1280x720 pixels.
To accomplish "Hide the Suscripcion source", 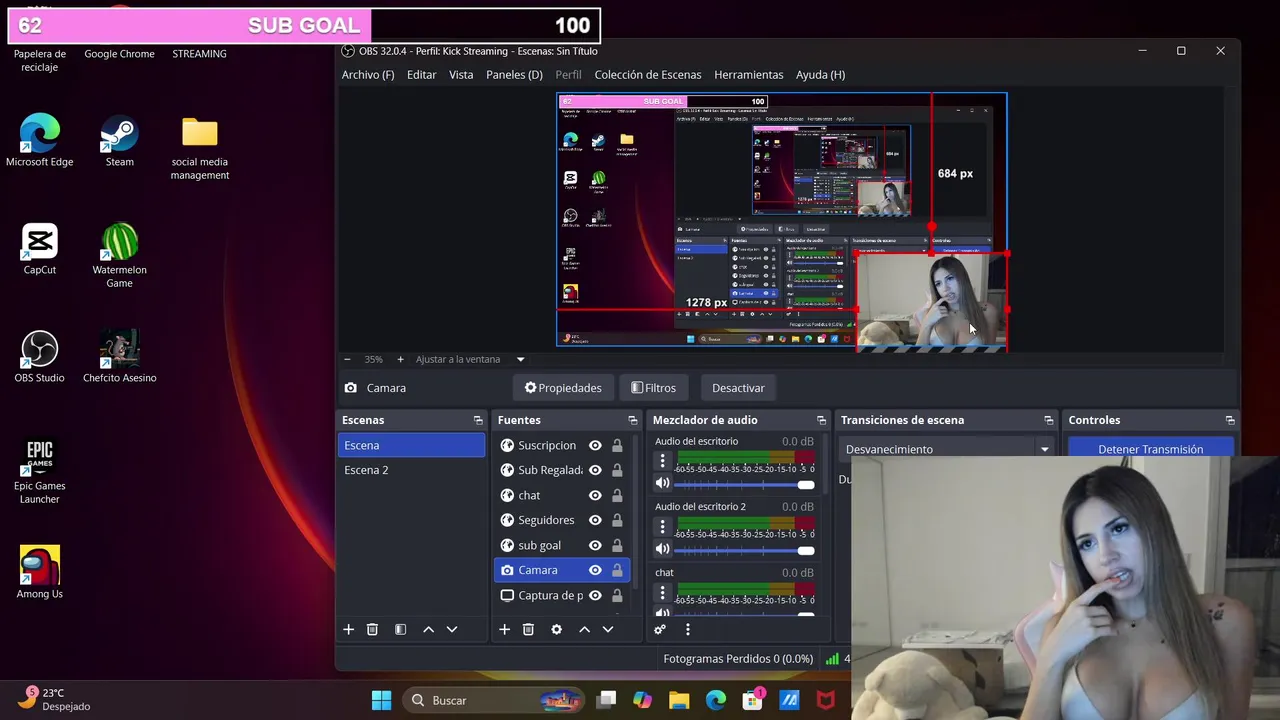I will point(595,445).
